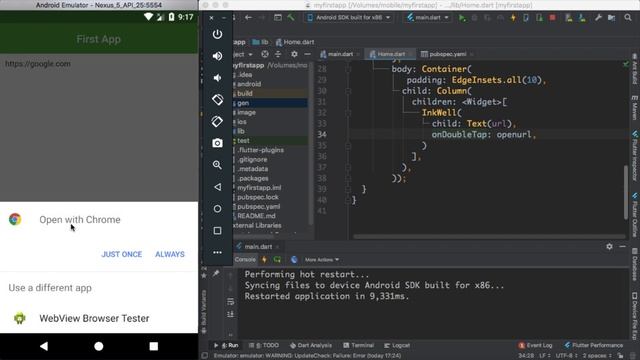Select the Console tab in run panel

click(x=245, y=260)
